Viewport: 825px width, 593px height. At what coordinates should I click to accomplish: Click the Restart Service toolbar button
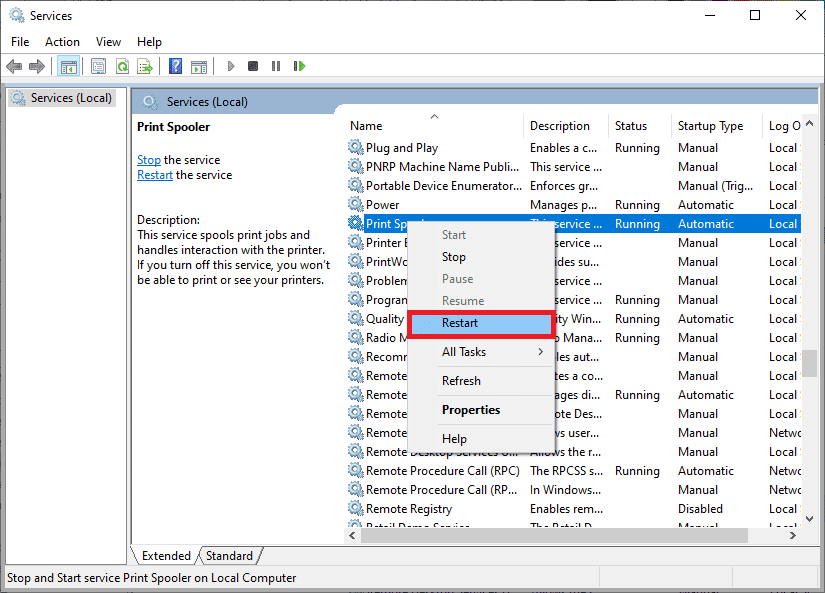click(299, 66)
